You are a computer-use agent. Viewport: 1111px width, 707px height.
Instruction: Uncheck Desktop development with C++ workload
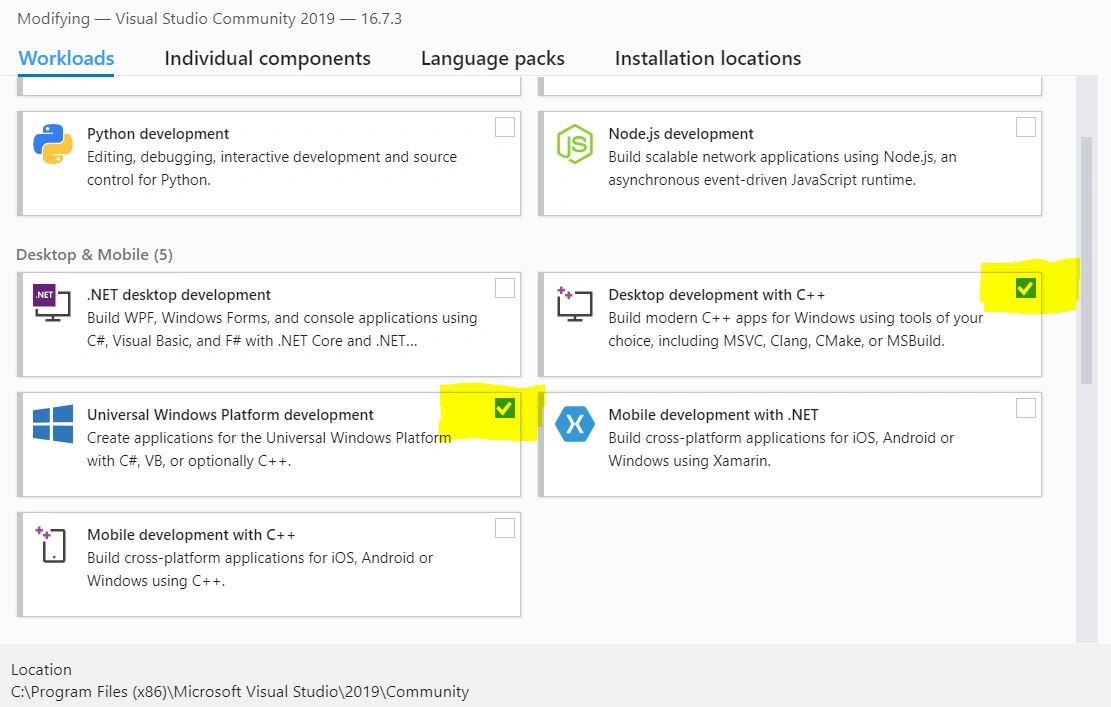click(1025, 289)
